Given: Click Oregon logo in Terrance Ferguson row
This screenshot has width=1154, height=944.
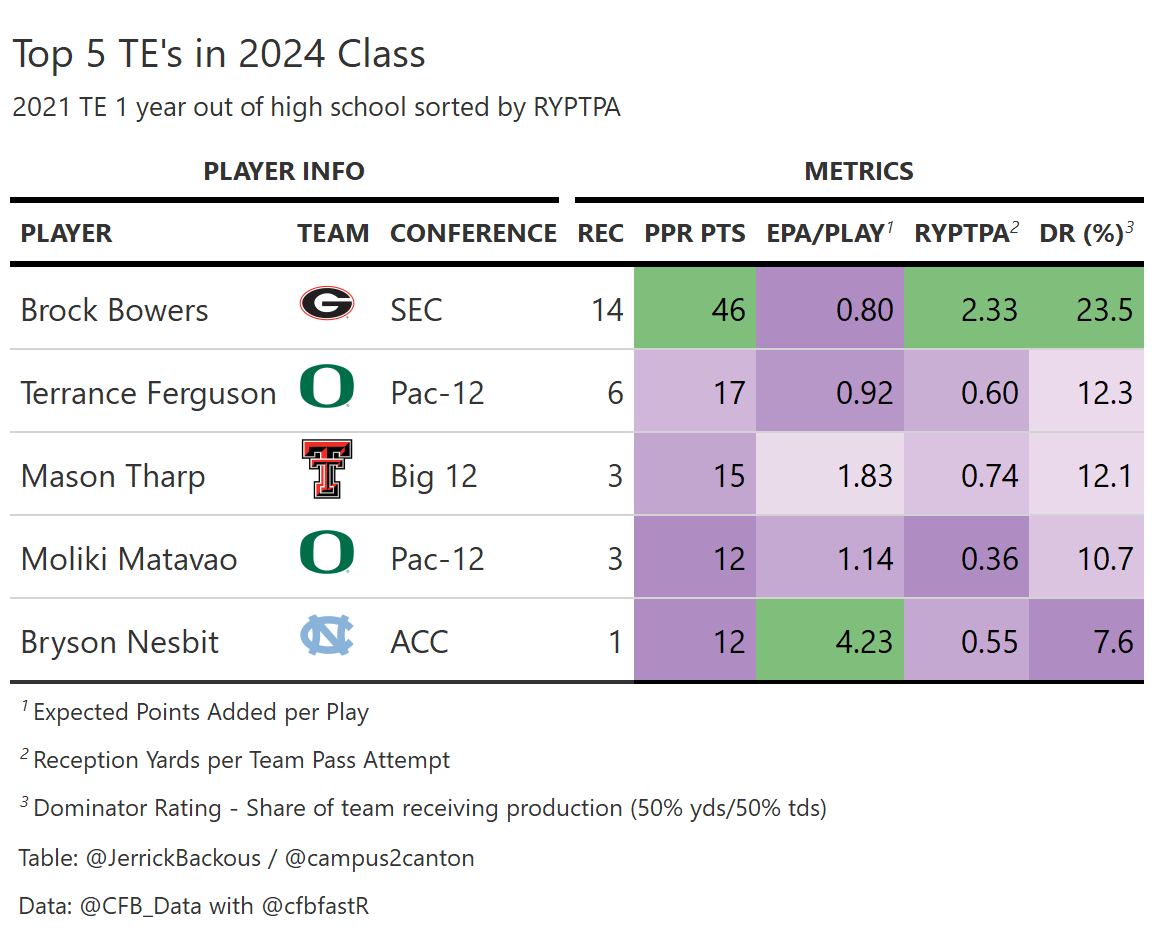Looking at the screenshot, I should (x=326, y=387).
